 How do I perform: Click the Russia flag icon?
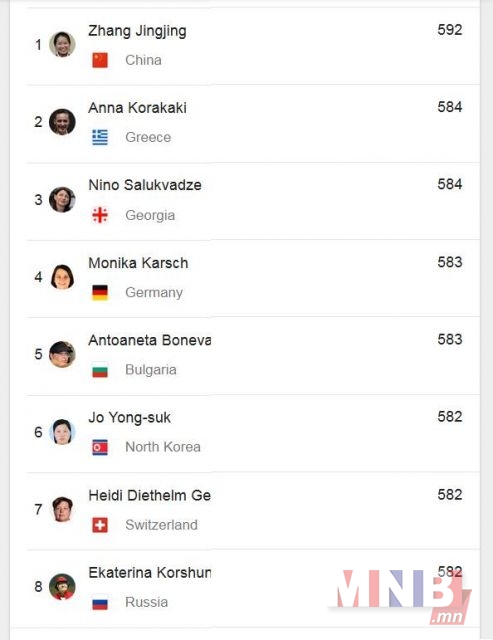(100, 602)
